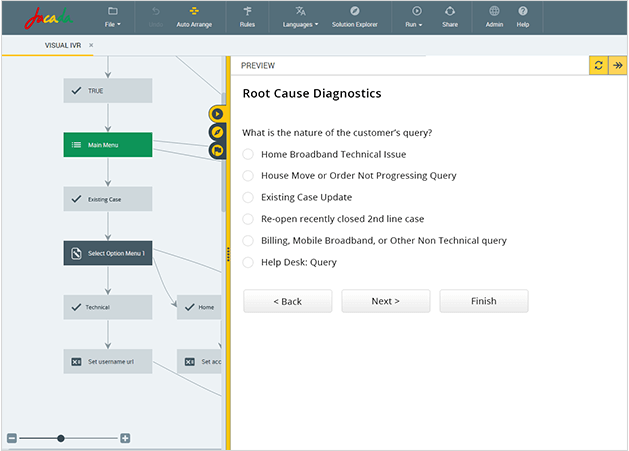Click the checkmark icon on Existing Case node

click(x=76, y=199)
